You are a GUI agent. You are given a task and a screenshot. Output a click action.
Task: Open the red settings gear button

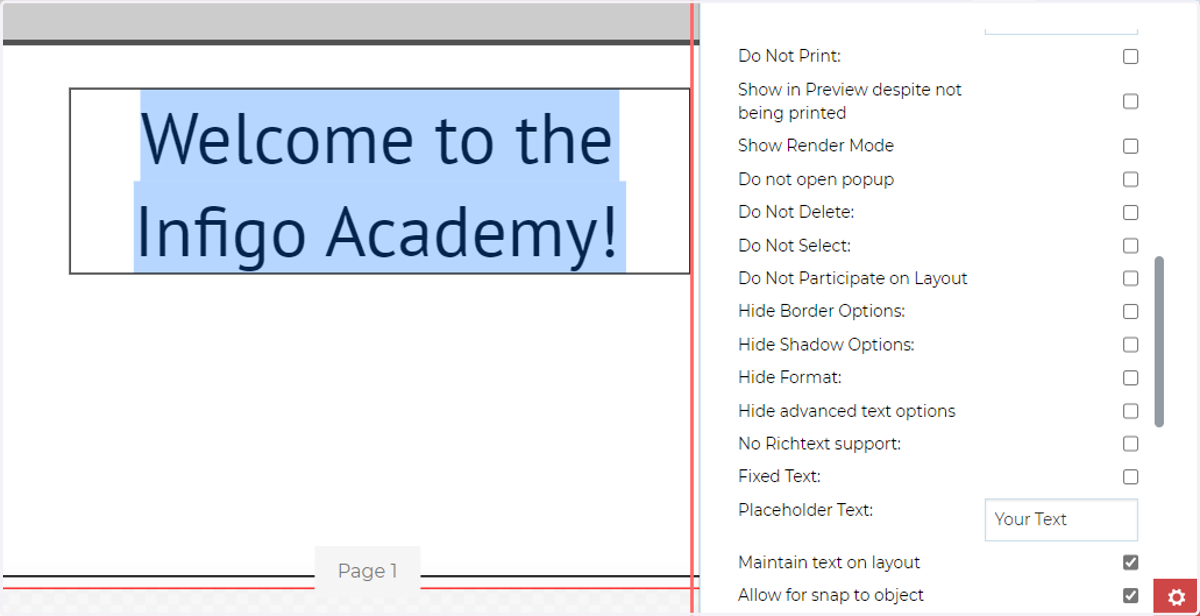click(x=1176, y=597)
